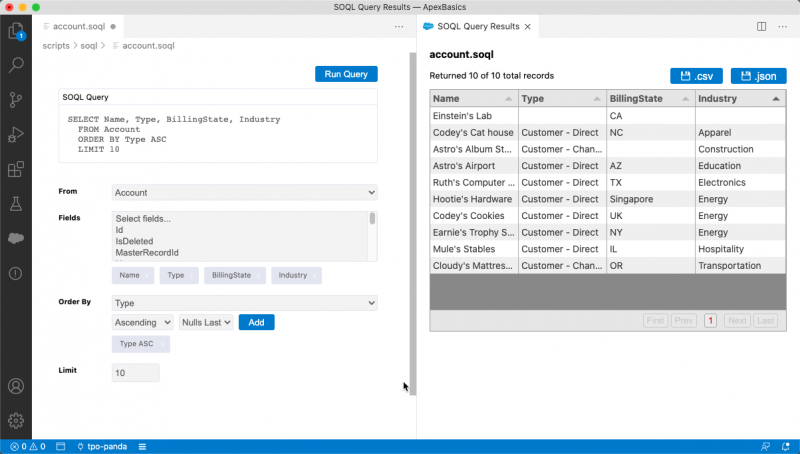The image size is (800, 454).
Task: Click the Last page button
Action: pos(765,321)
